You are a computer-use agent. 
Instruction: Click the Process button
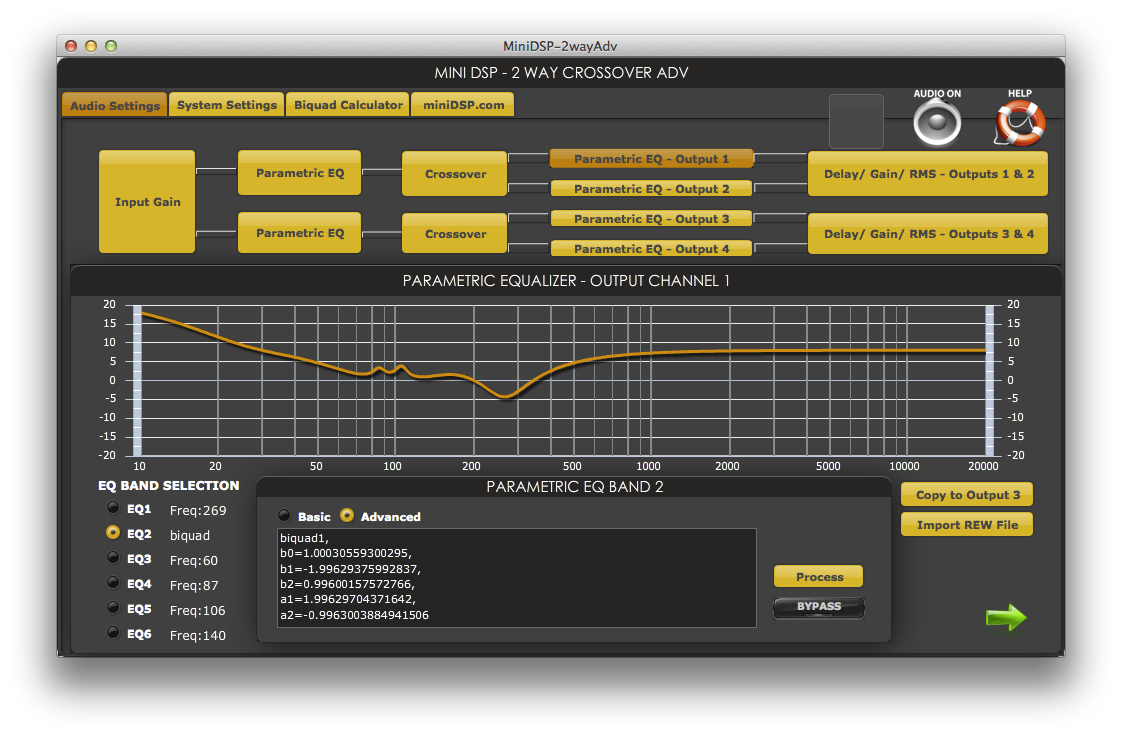819,576
